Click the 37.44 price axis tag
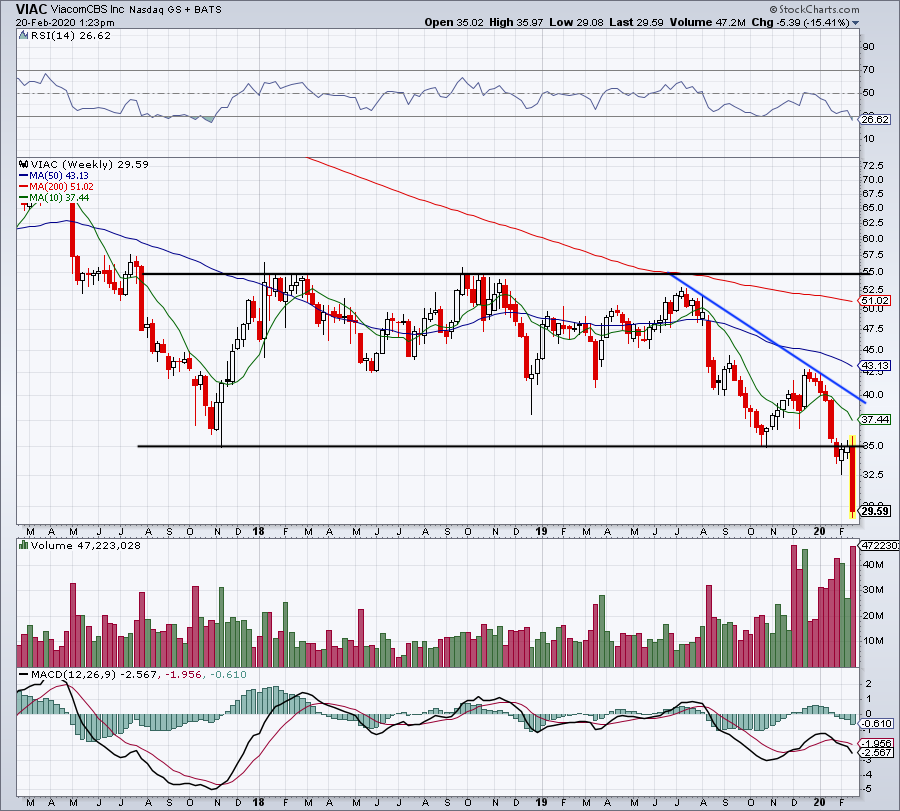Screen dimensions: 900x811 click(x=875, y=420)
